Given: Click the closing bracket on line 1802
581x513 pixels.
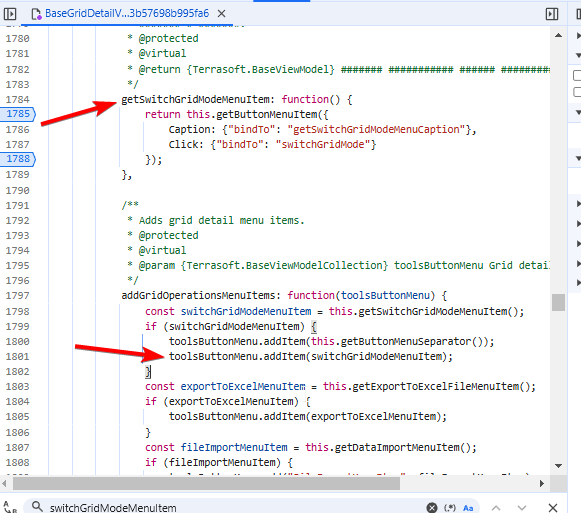Looking at the screenshot, I should pos(148,371).
